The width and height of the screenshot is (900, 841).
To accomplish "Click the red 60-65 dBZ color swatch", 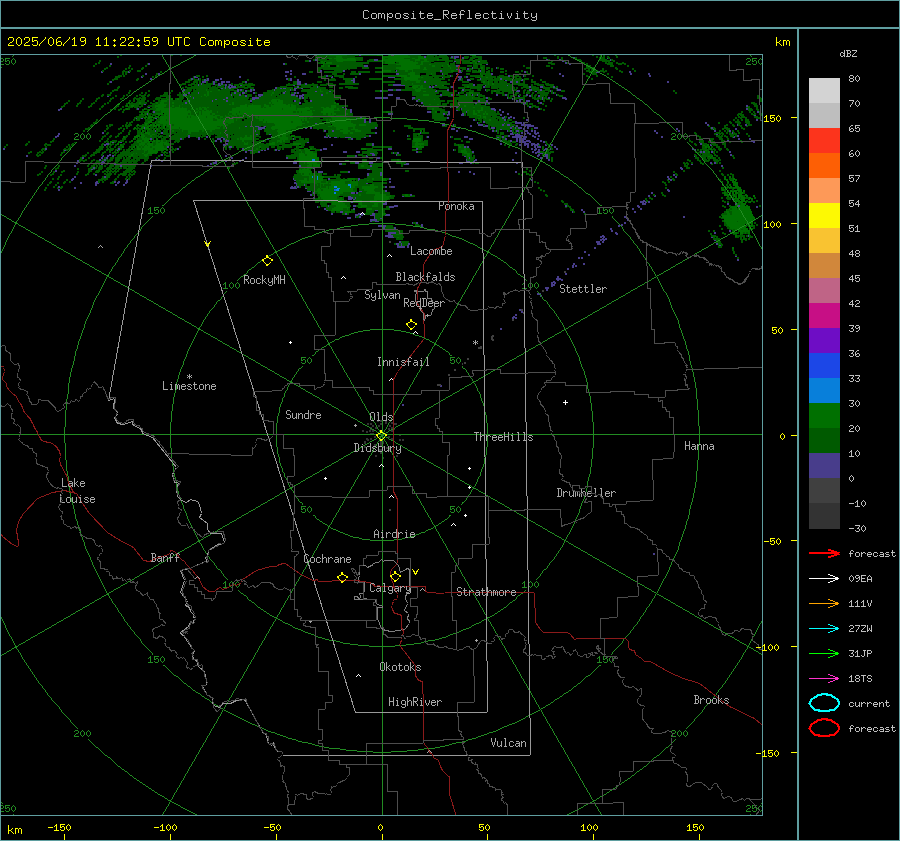I will coord(824,140).
